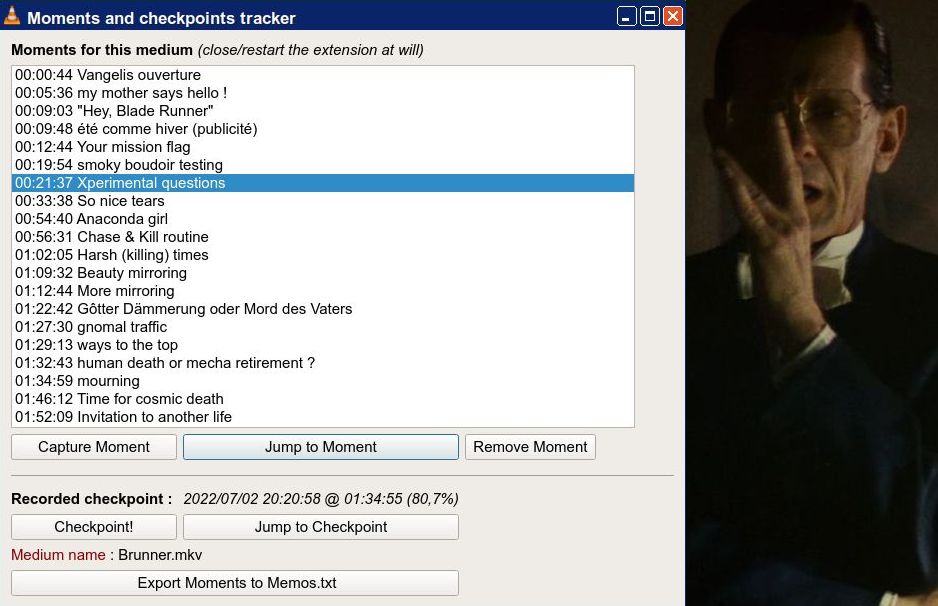The width and height of the screenshot is (938, 606).
Task: Click the VLC cone icon in title bar
Action: coord(11,16)
